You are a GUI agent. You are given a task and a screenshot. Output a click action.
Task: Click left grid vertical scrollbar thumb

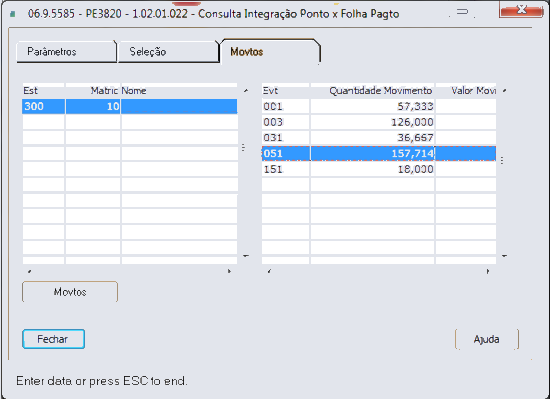(243, 148)
